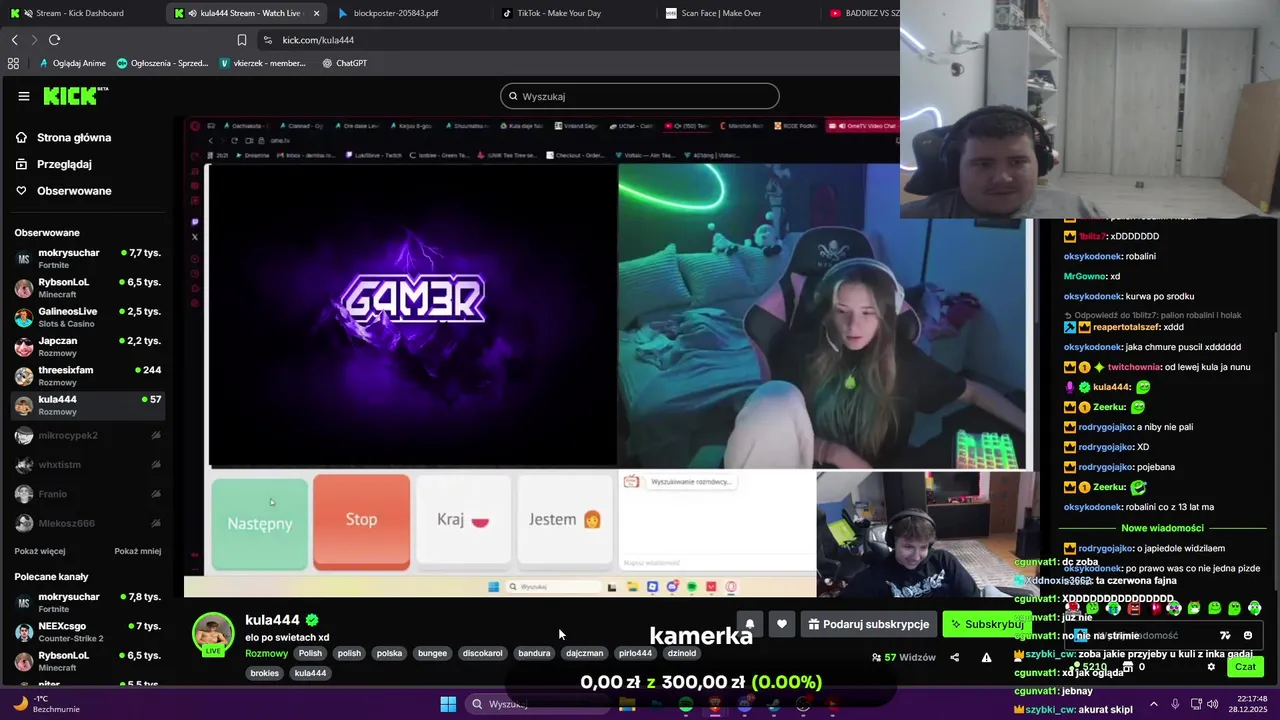The height and width of the screenshot is (720, 1280).
Task: Open Obserwowane in the sidebar menu
Action: tap(63, 191)
